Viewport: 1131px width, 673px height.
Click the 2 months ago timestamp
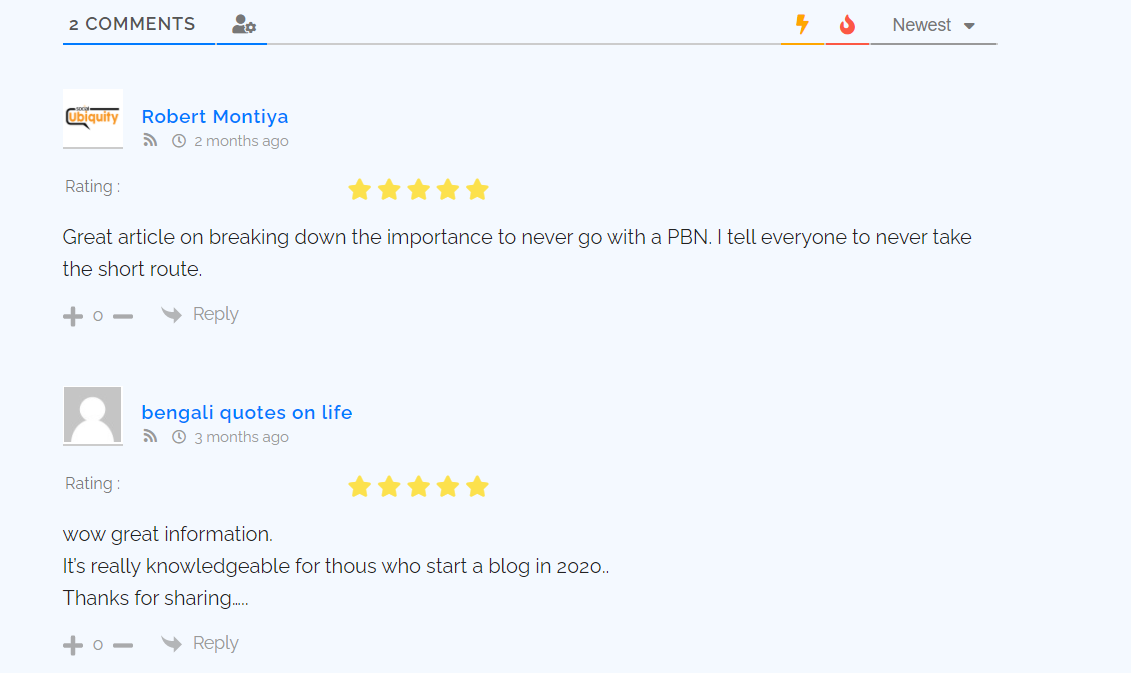[x=241, y=141]
